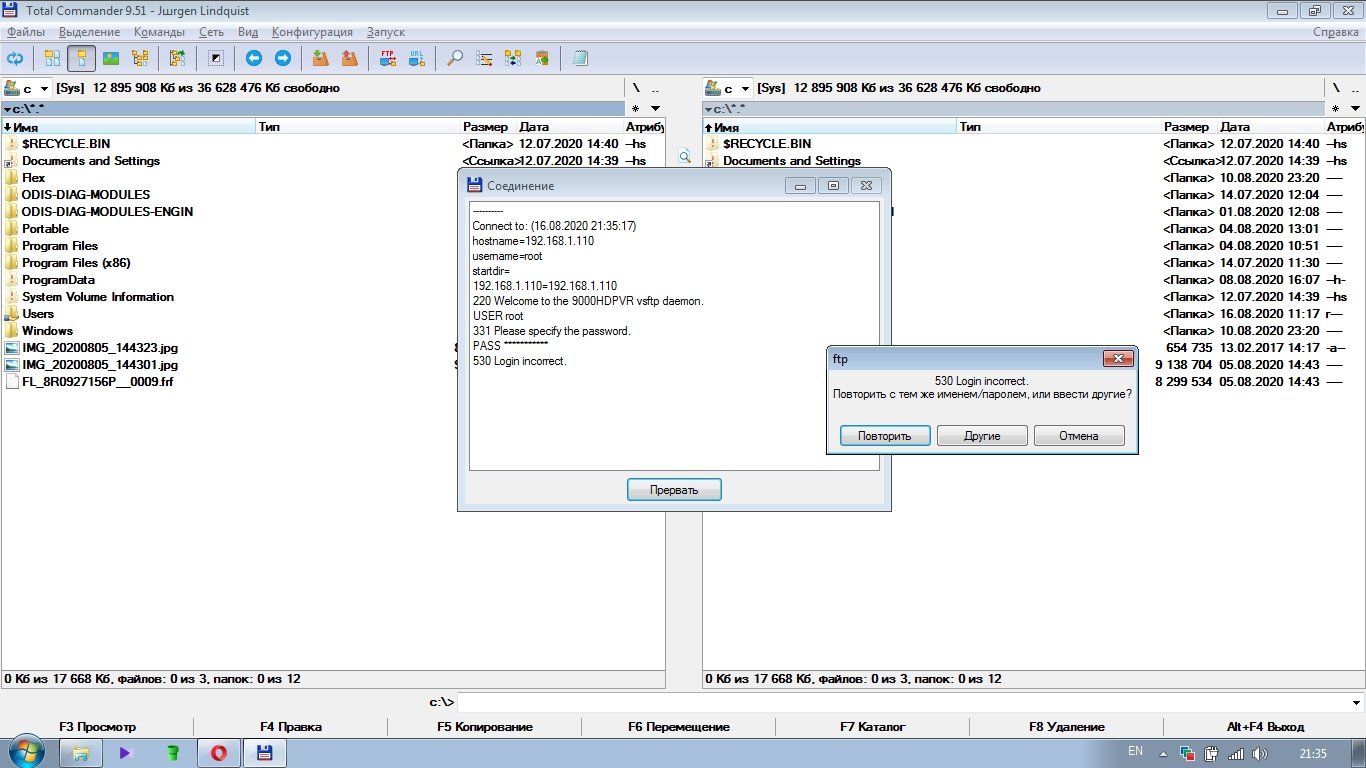Open Find files with magnifier icon

[x=454, y=58]
